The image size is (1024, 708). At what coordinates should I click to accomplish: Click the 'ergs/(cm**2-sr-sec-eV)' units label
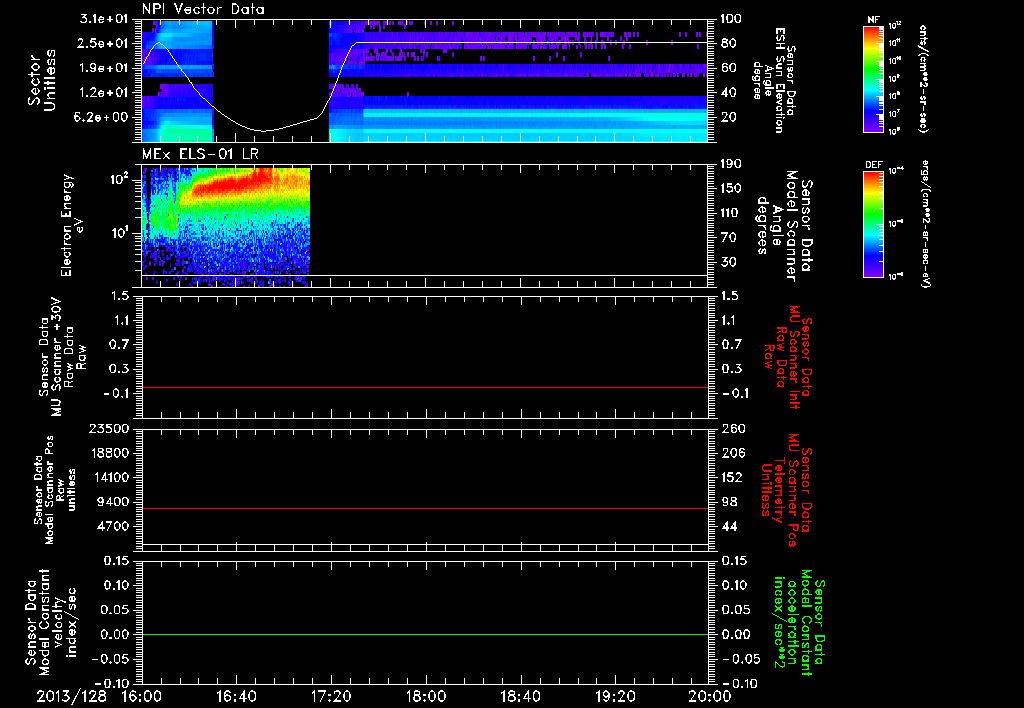[925, 224]
